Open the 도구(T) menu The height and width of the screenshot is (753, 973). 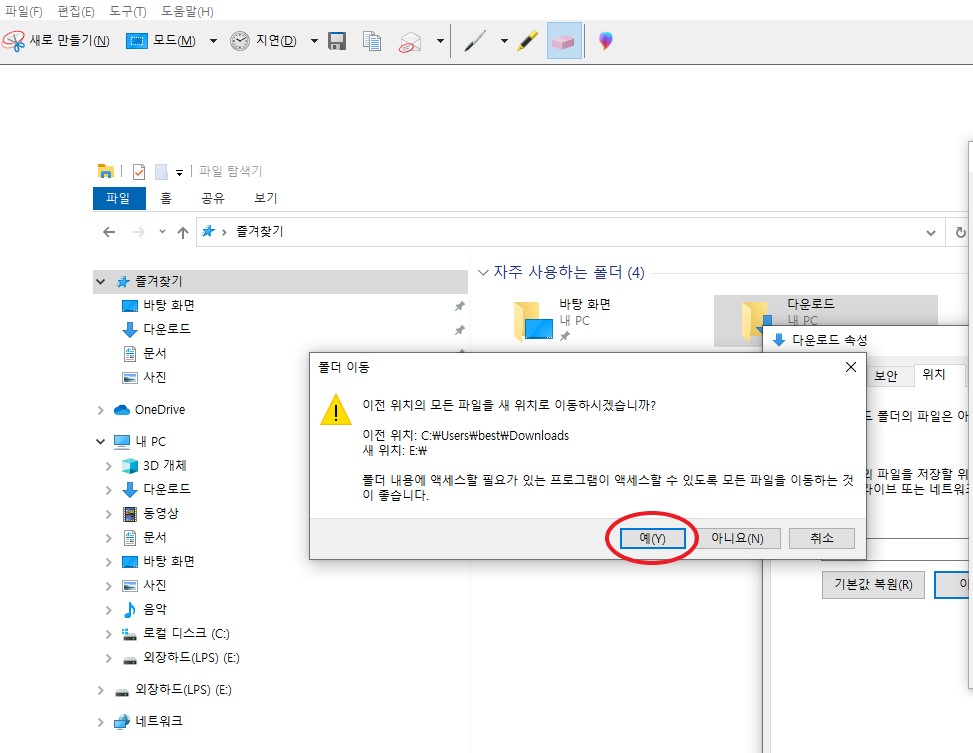click(127, 11)
